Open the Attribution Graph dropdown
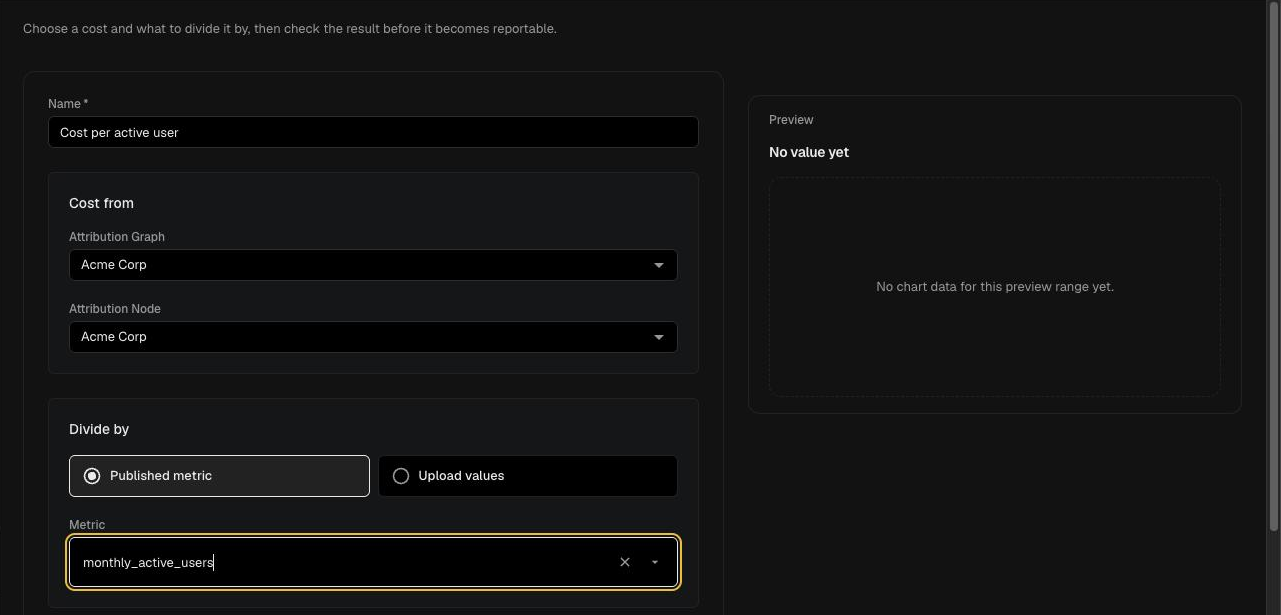The width and height of the screenshot is (1281, 615). pyautogui.click(x=373, y=265)
